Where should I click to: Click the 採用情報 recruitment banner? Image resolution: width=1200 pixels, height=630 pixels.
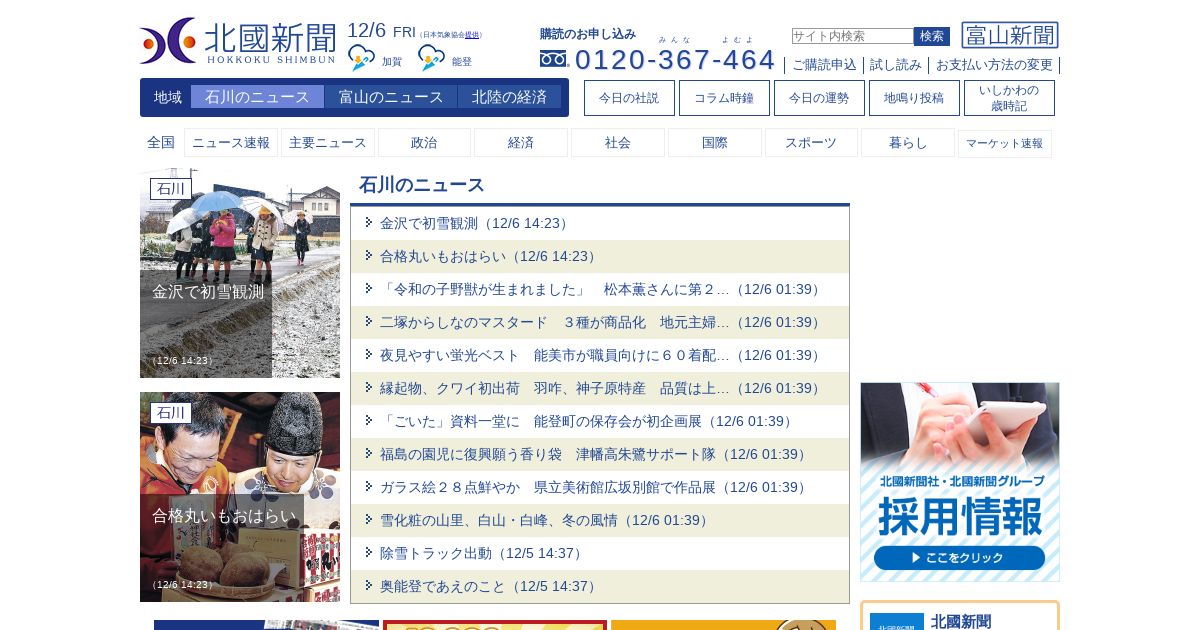(960, 482)
